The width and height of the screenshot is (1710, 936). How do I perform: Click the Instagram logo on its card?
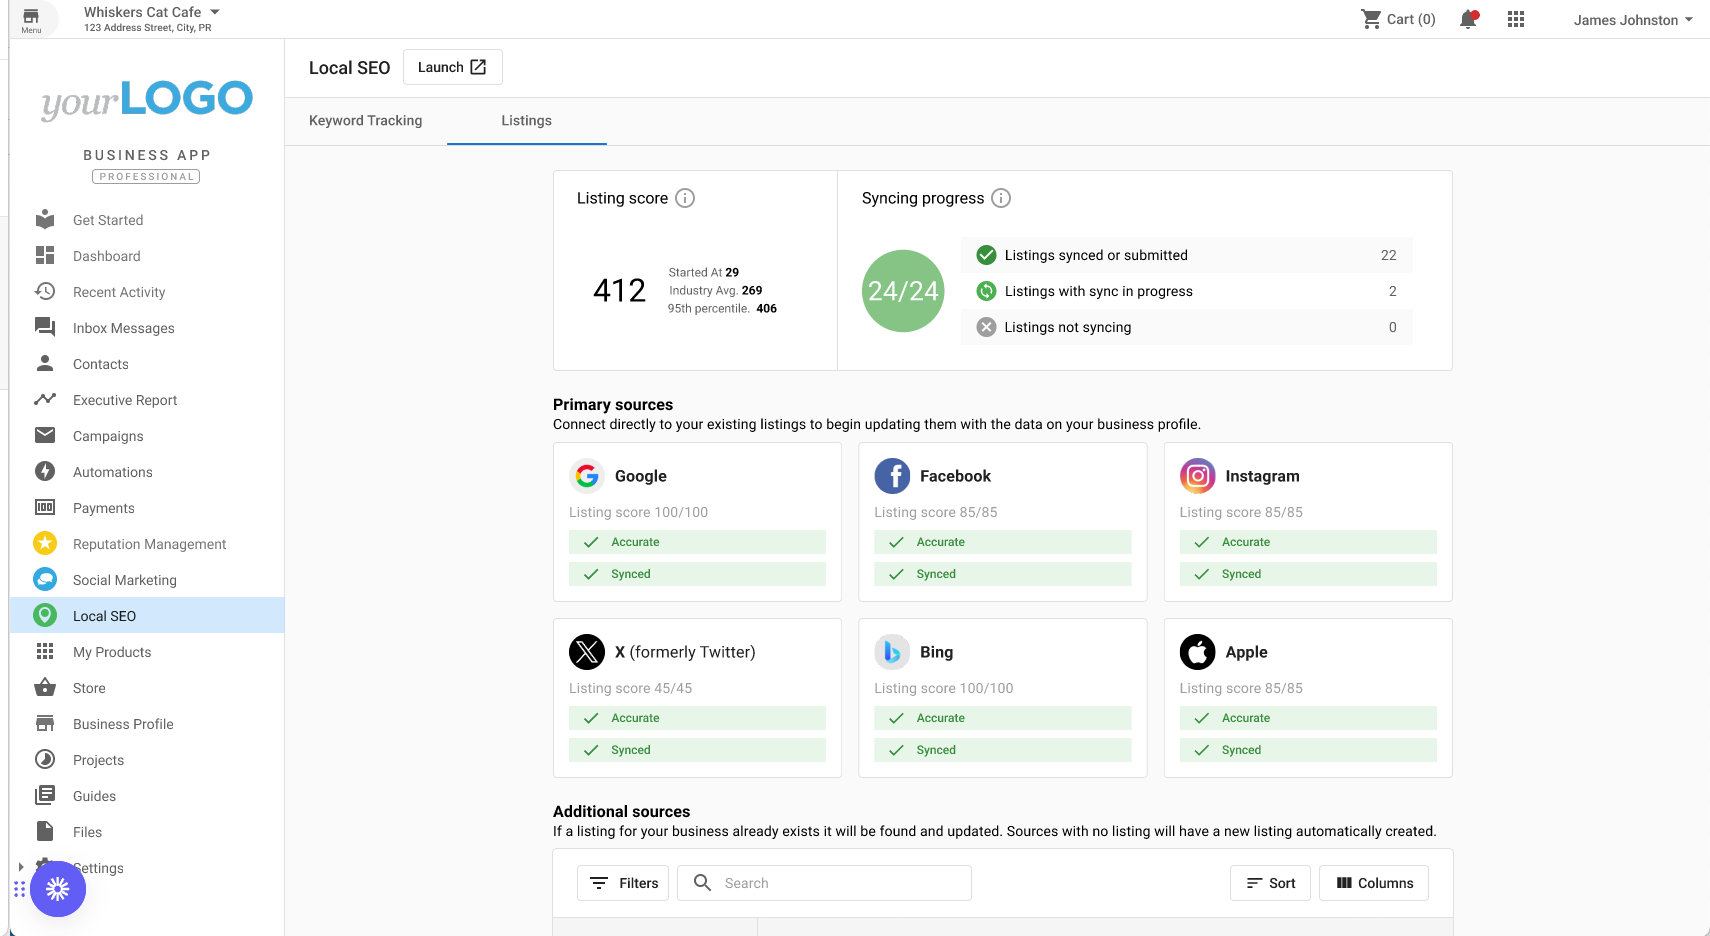[x=1198, y=476]
